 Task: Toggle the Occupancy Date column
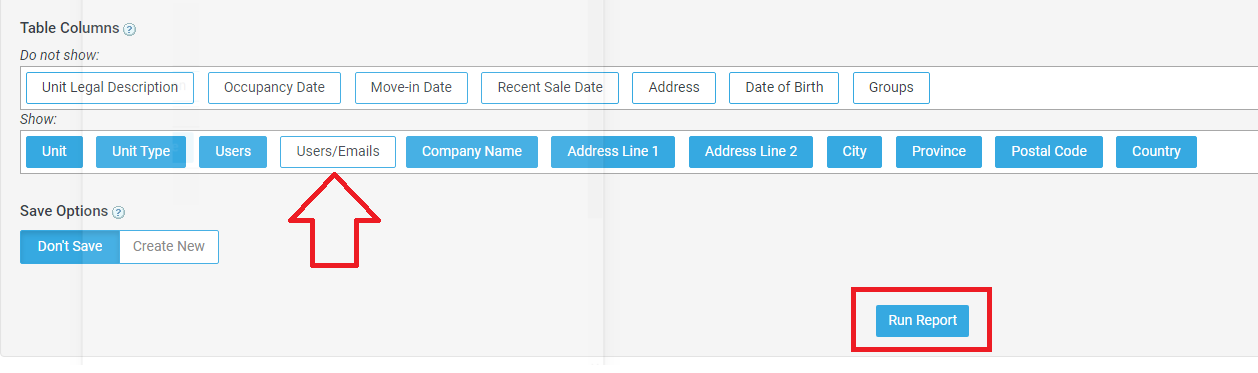click(274, 87)
